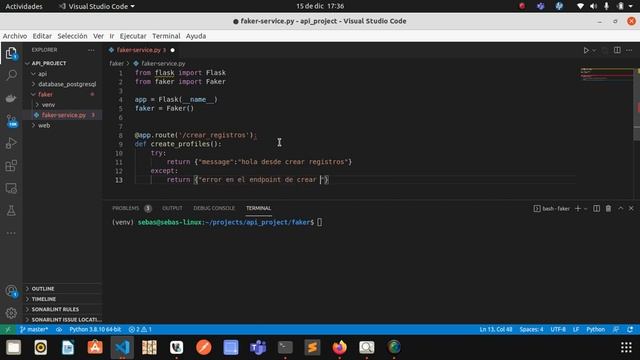Select the bash - faker terminal
This screenshot has height=360, width=640.
[x=551, y=209]
